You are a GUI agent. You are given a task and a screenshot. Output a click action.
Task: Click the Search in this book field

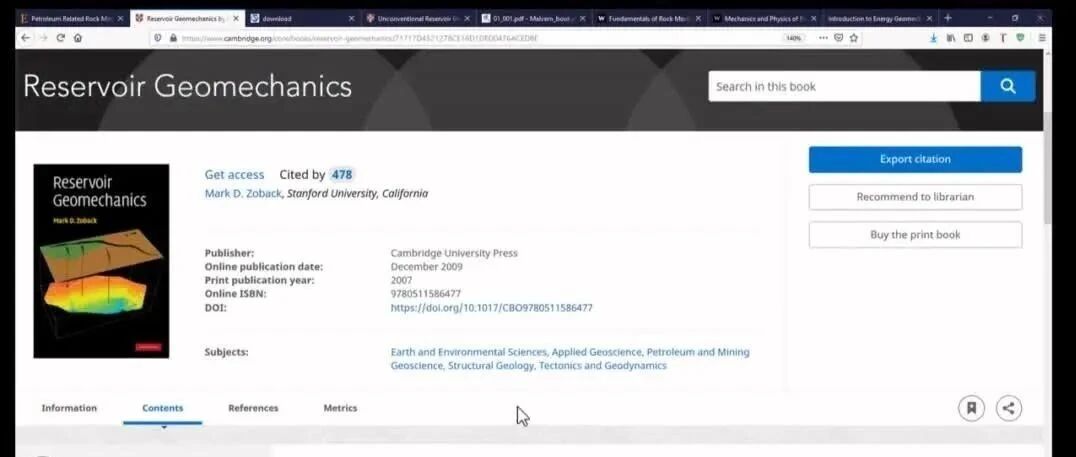point(844,86)
